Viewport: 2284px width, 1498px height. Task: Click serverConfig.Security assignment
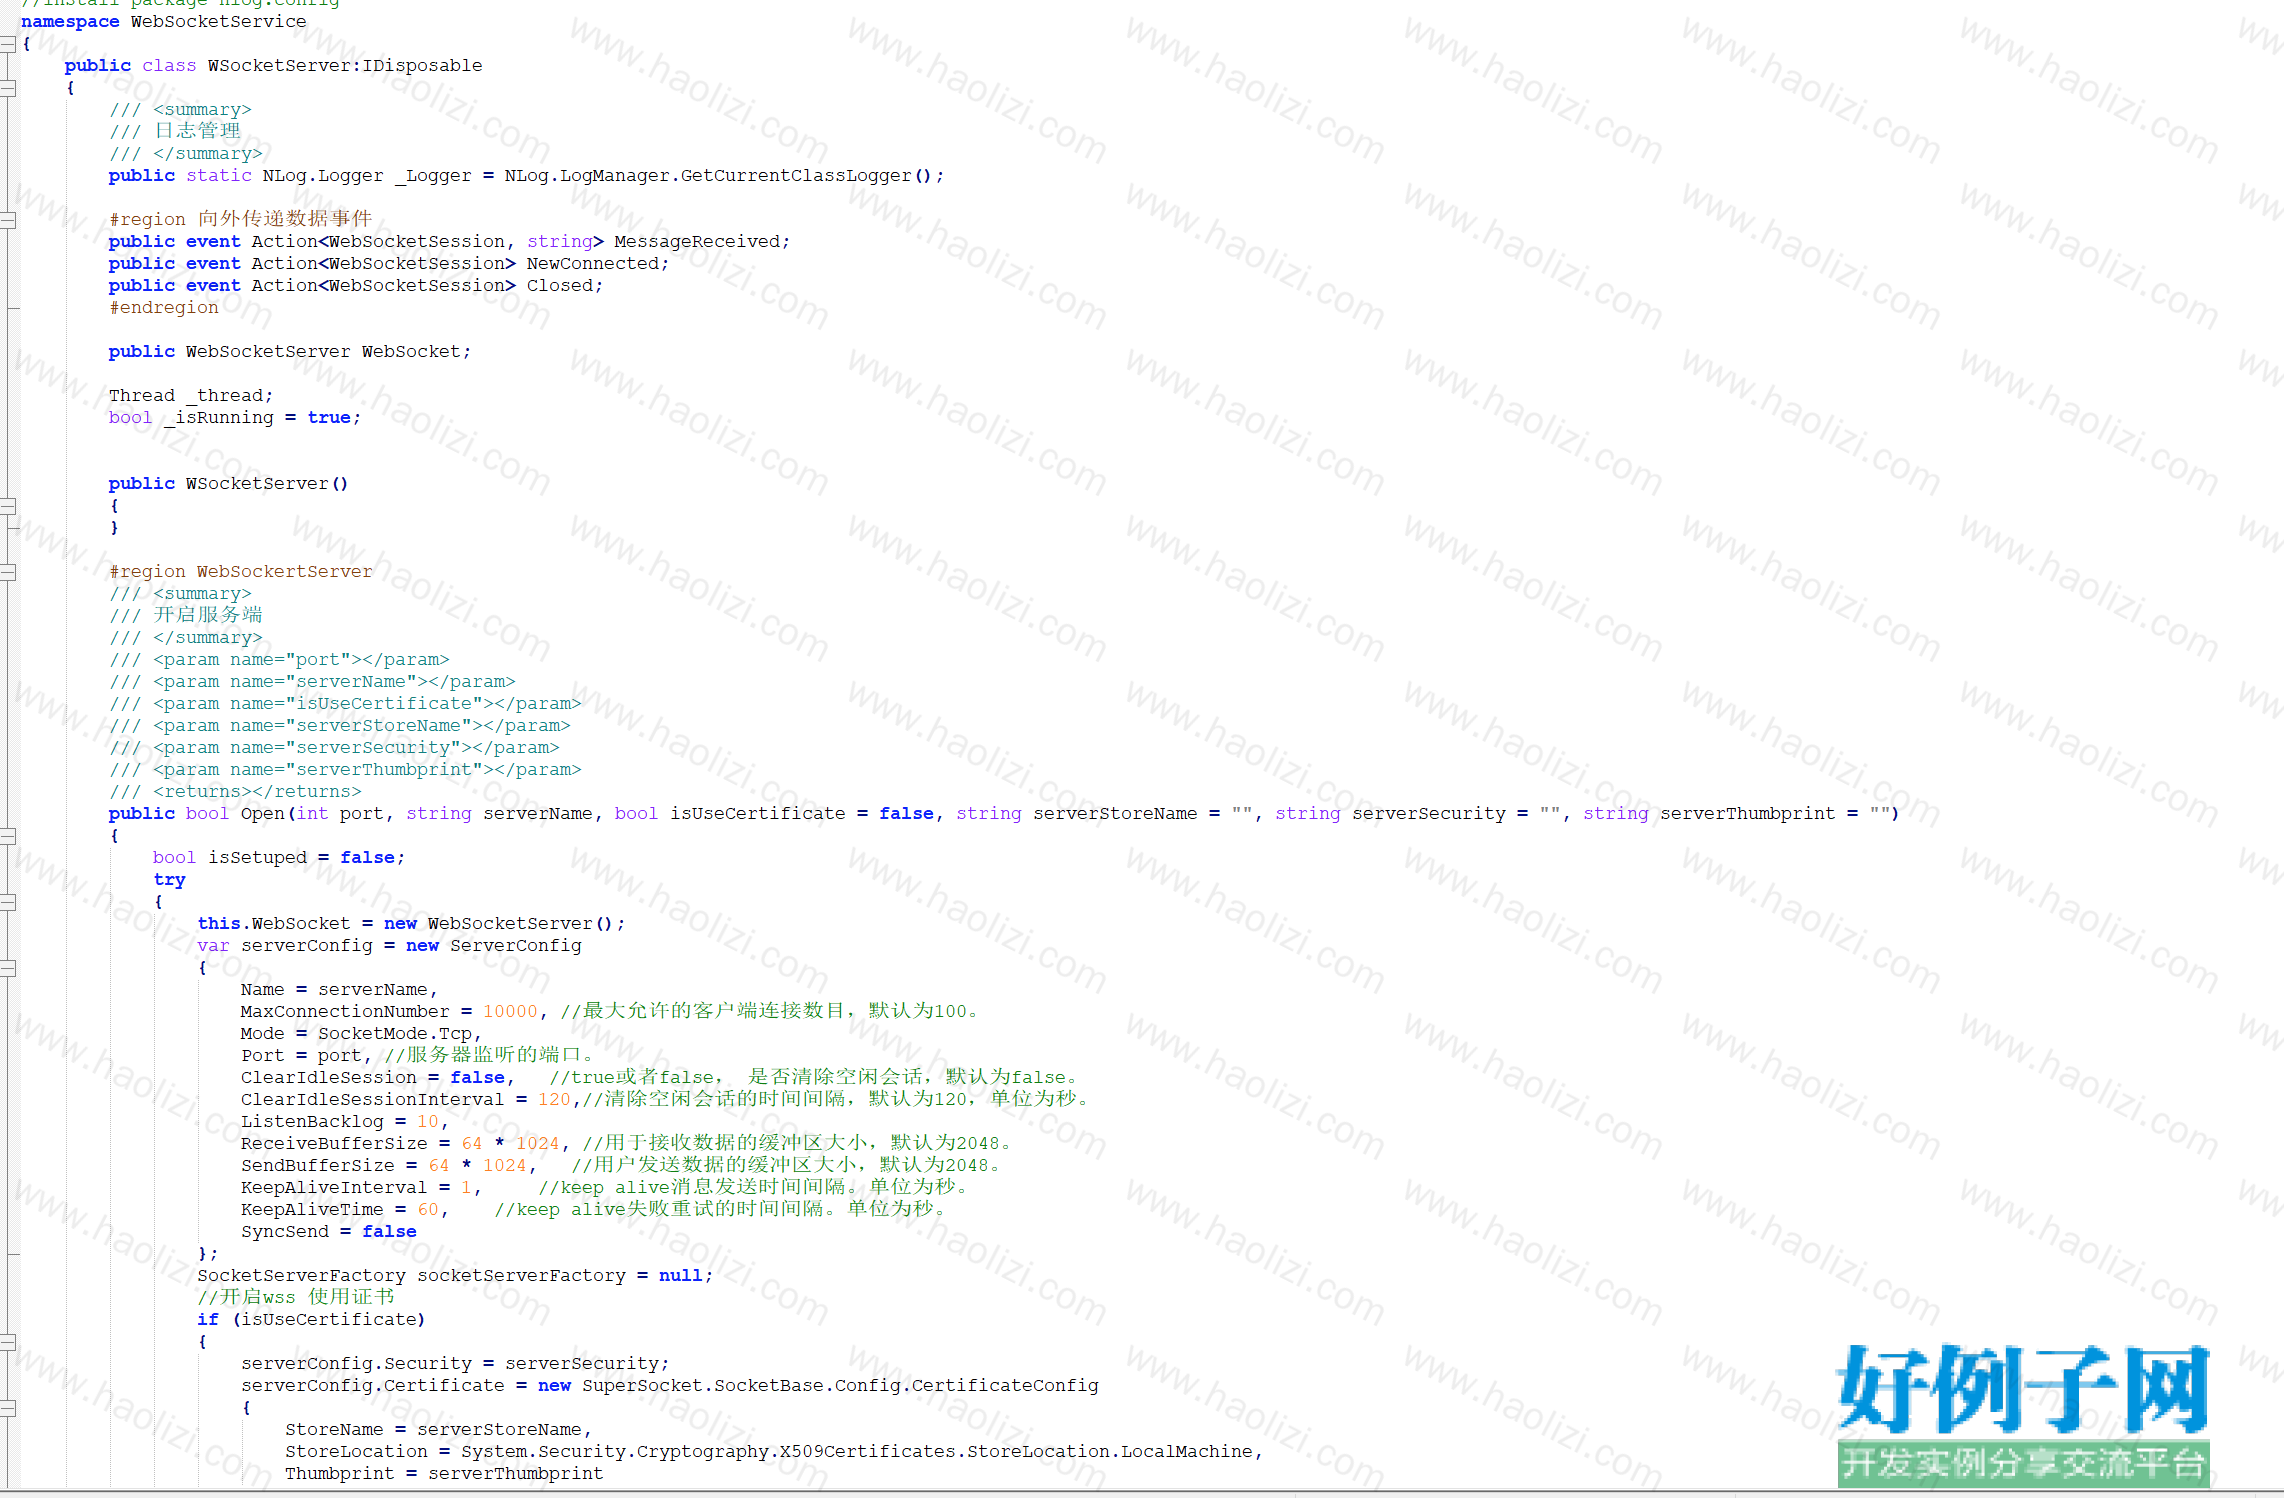(455, 1364)
